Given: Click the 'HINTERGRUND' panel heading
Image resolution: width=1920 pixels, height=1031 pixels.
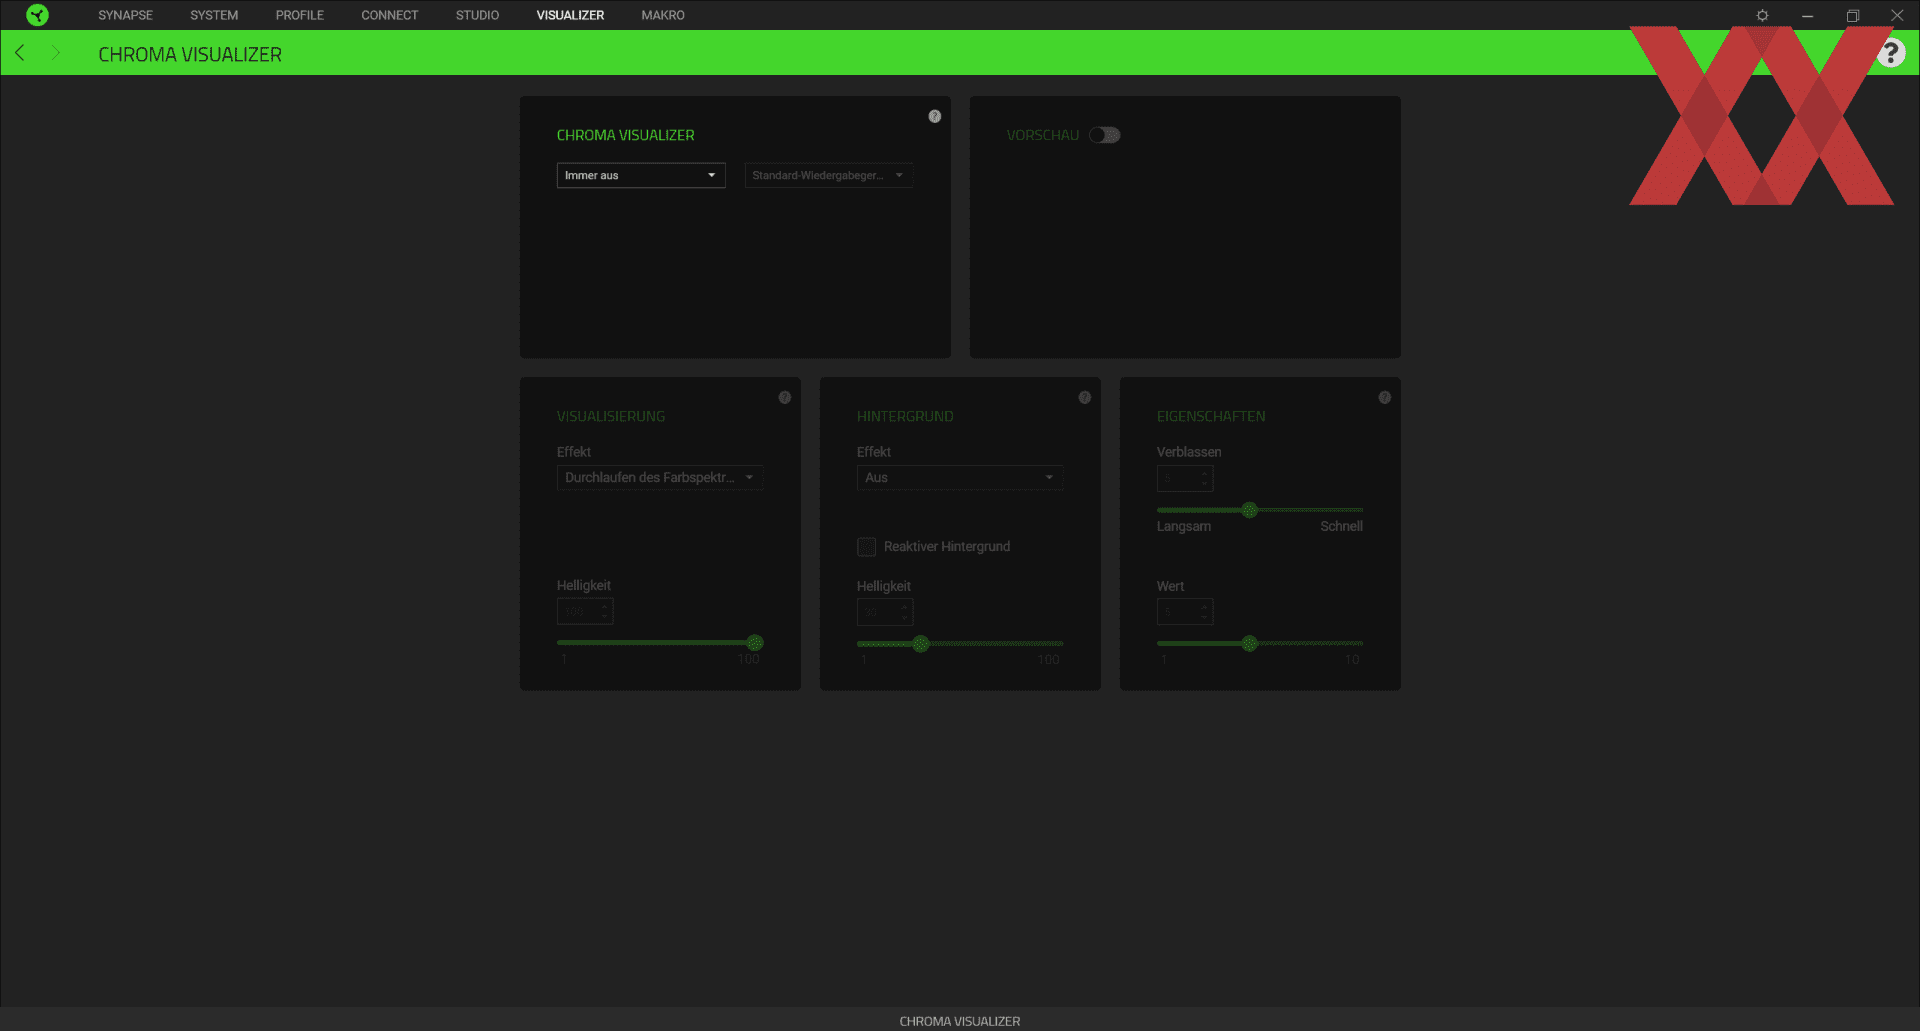Looking at the screenshot, I should 905,416.
